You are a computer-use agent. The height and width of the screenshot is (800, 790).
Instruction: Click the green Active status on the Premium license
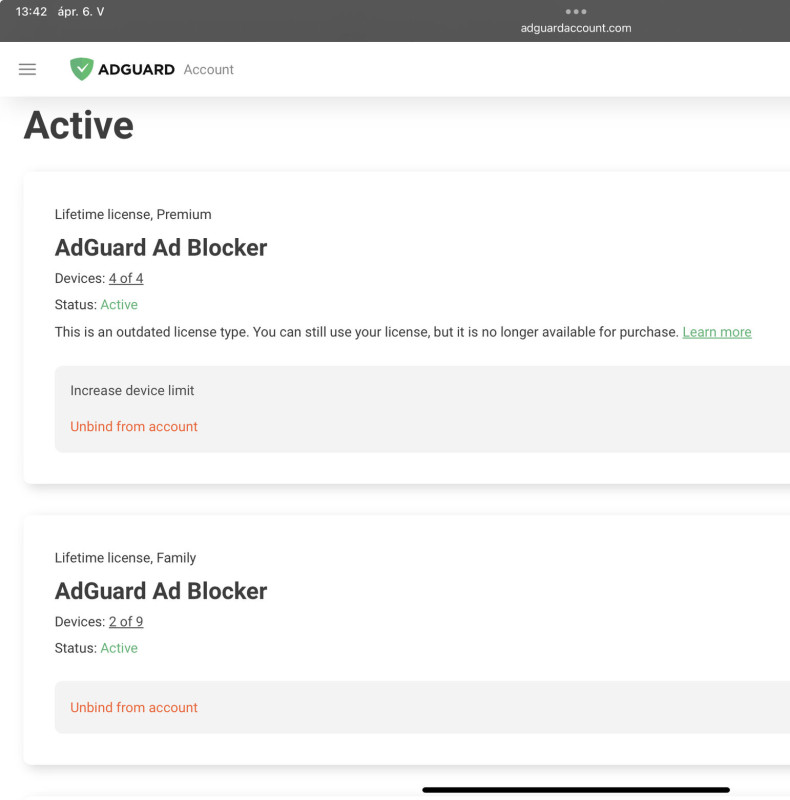[x=119, y=305]
